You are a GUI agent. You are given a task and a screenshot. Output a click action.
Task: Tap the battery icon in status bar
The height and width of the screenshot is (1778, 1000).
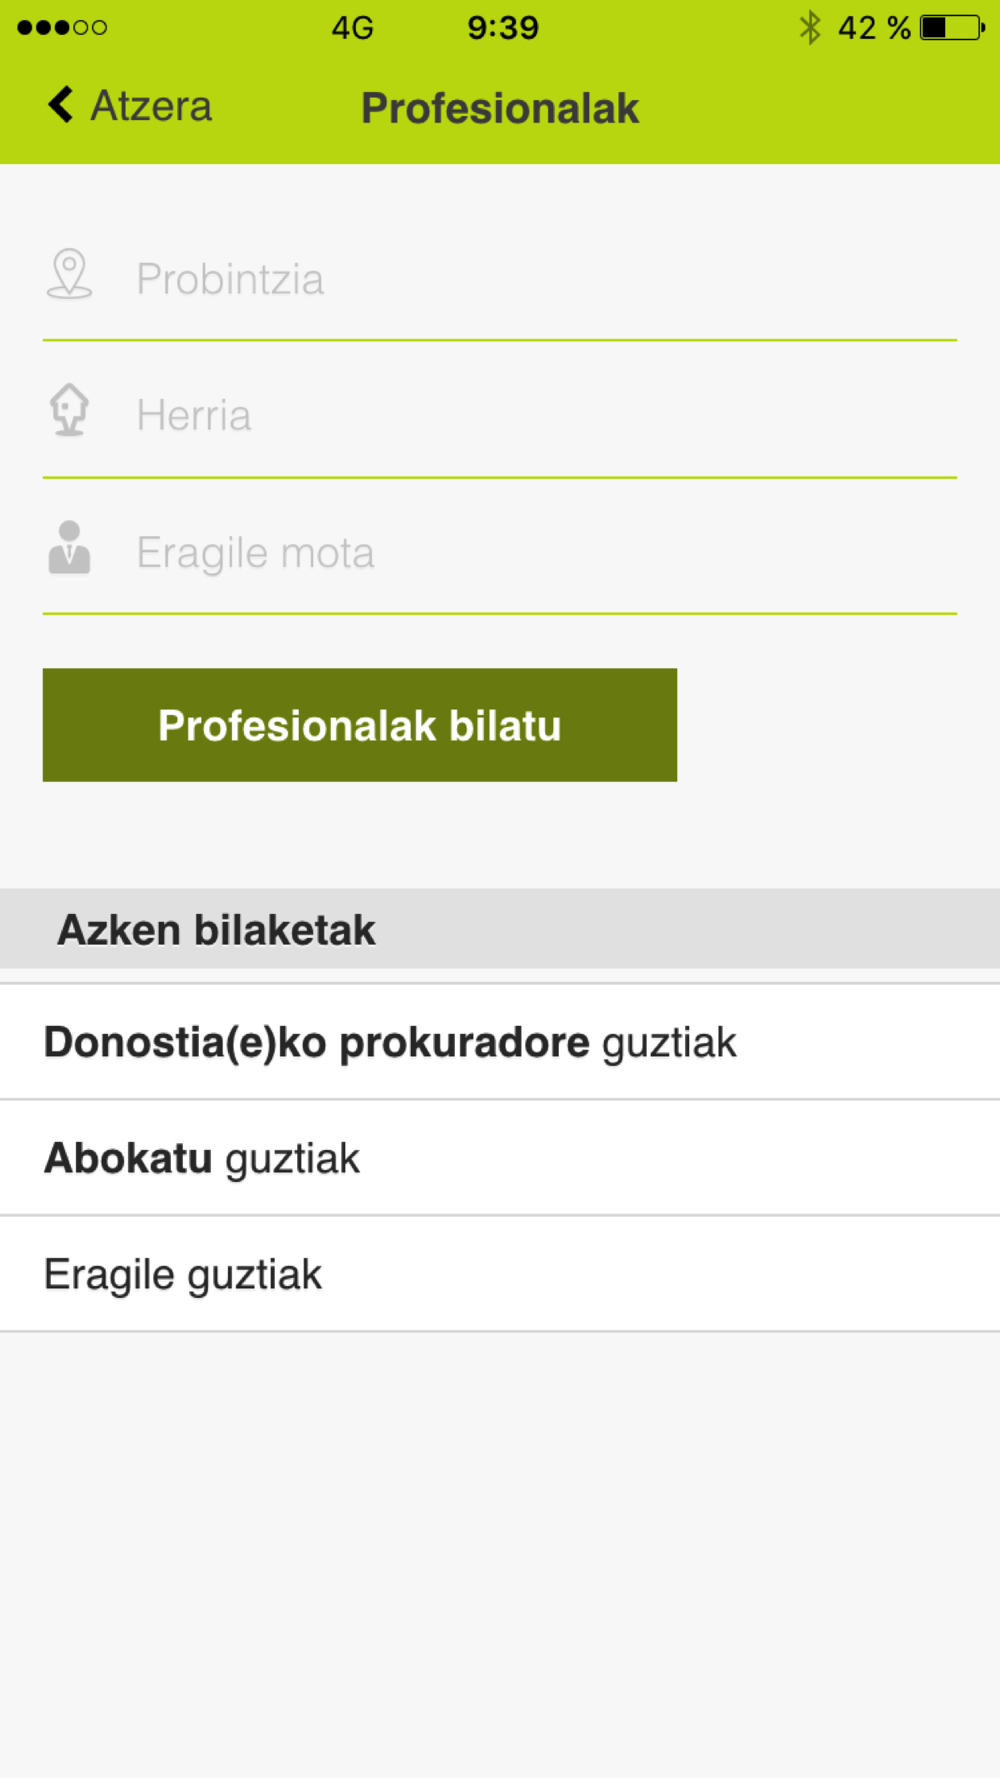coord(952,27)
